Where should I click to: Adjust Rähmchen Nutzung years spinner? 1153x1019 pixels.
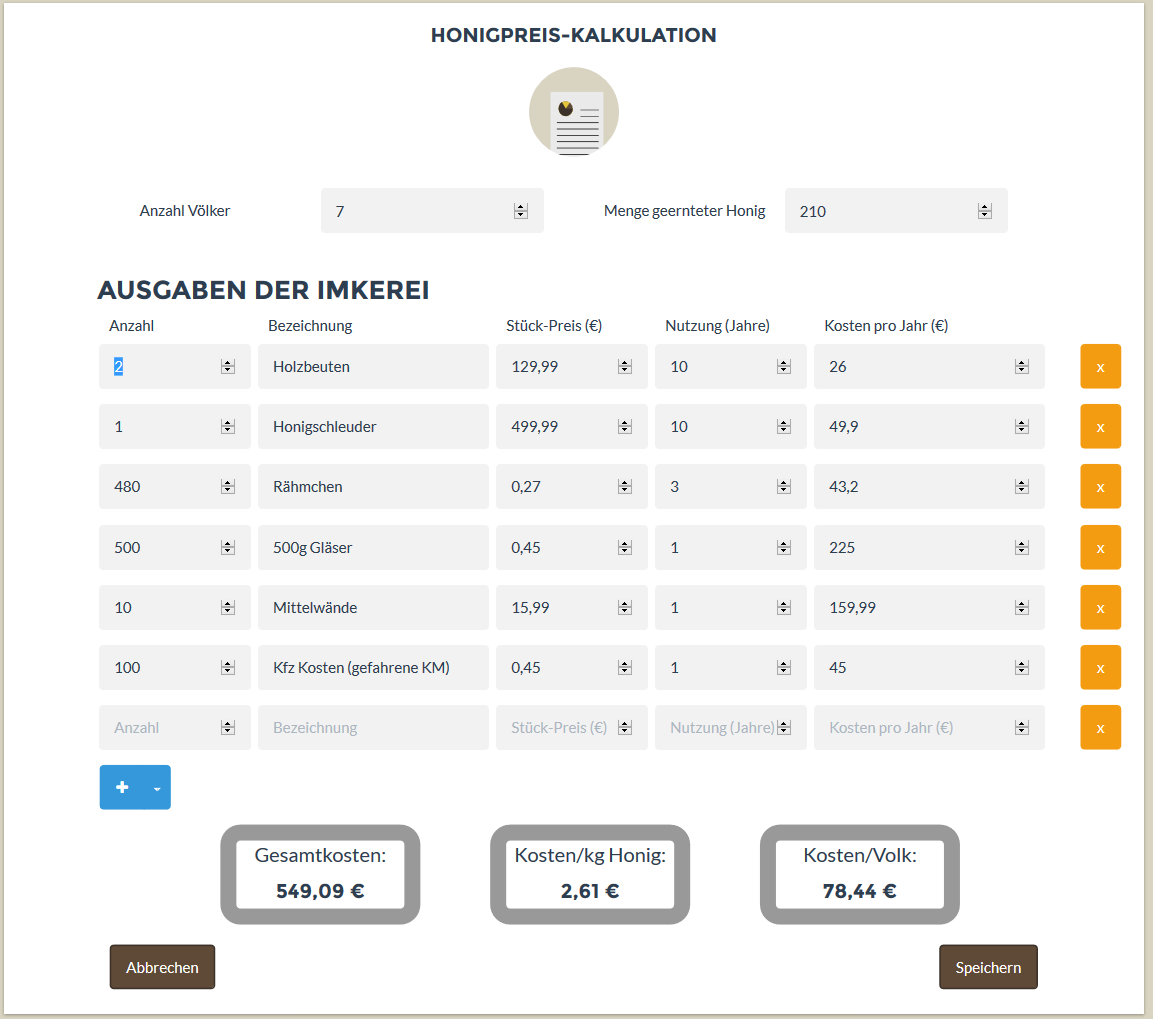784,486
